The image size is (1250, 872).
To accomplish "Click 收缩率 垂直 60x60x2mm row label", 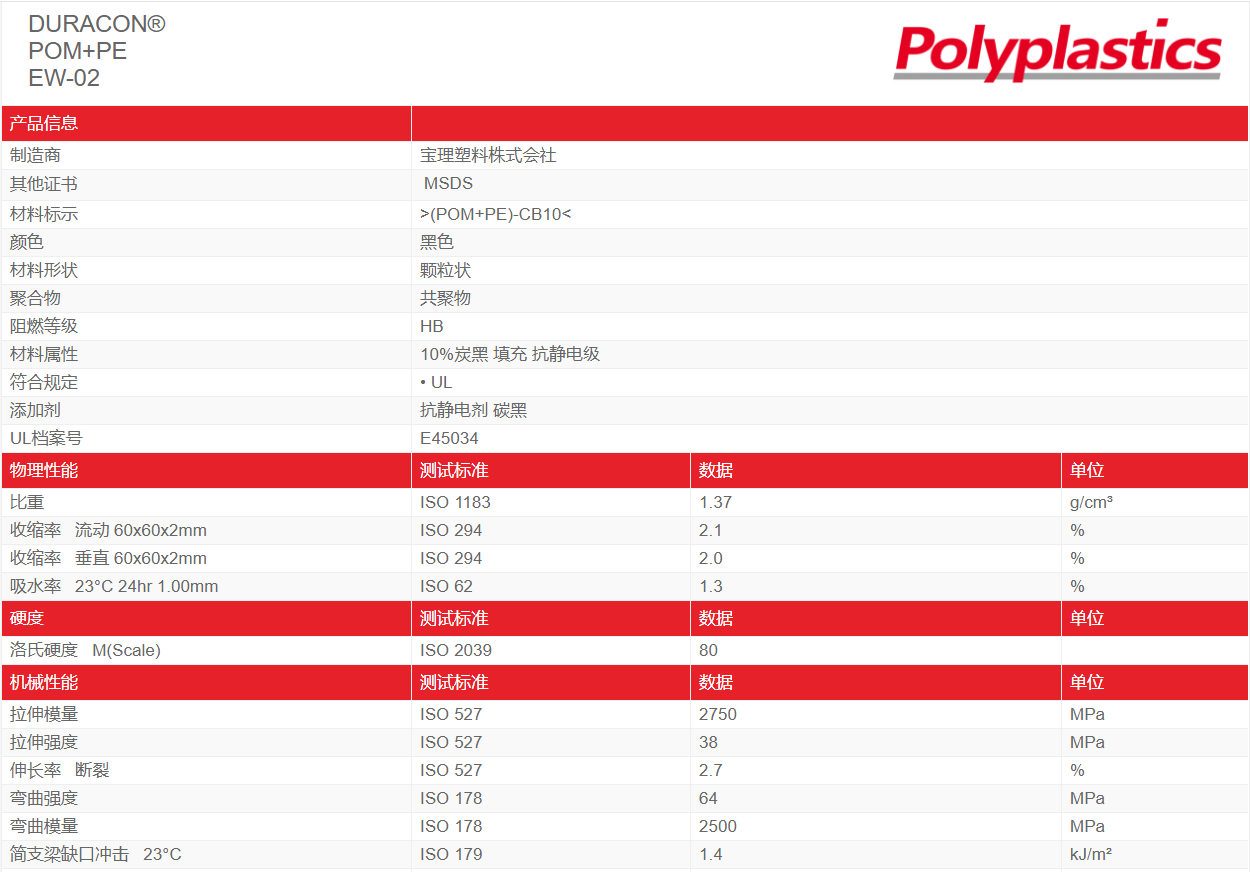I will [109, 558].
